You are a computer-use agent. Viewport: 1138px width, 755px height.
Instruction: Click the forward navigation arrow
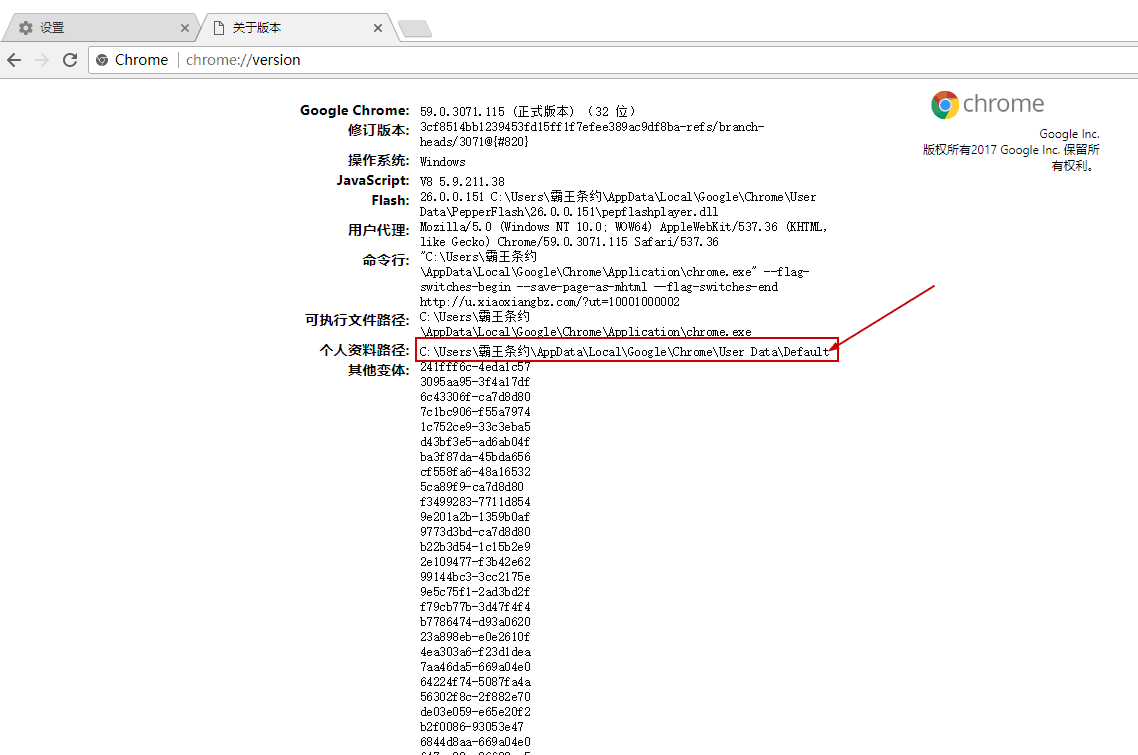pyautogui.click(x=42, y=60)
